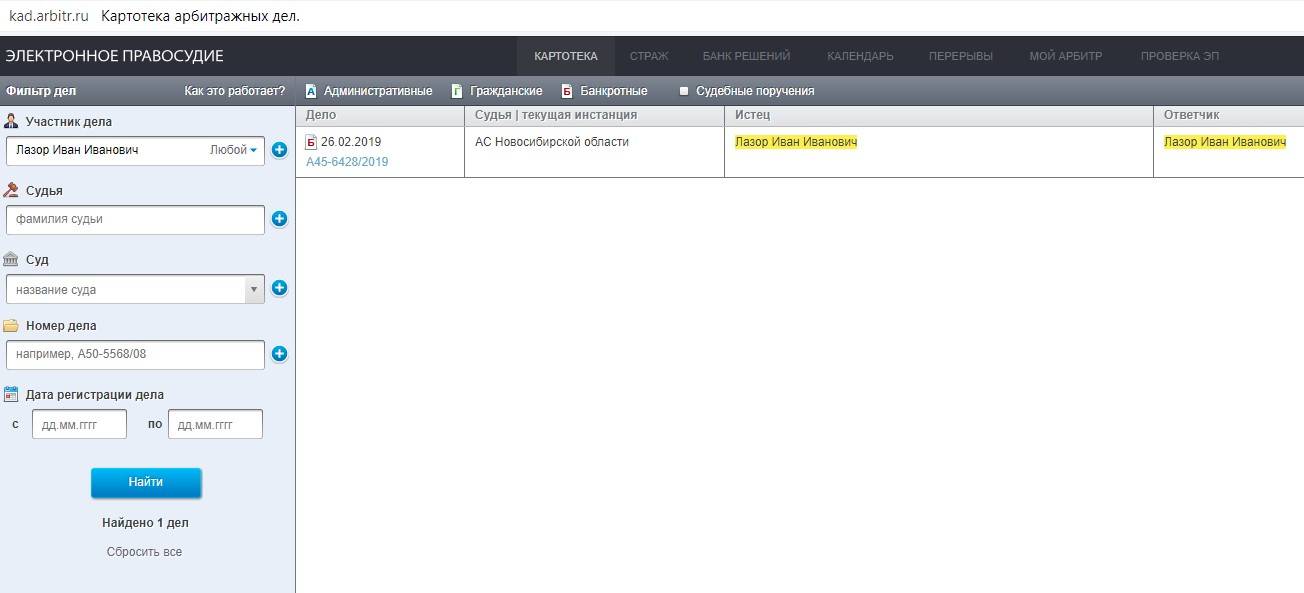Select Административные case type filter icon

tap(311, 91)
